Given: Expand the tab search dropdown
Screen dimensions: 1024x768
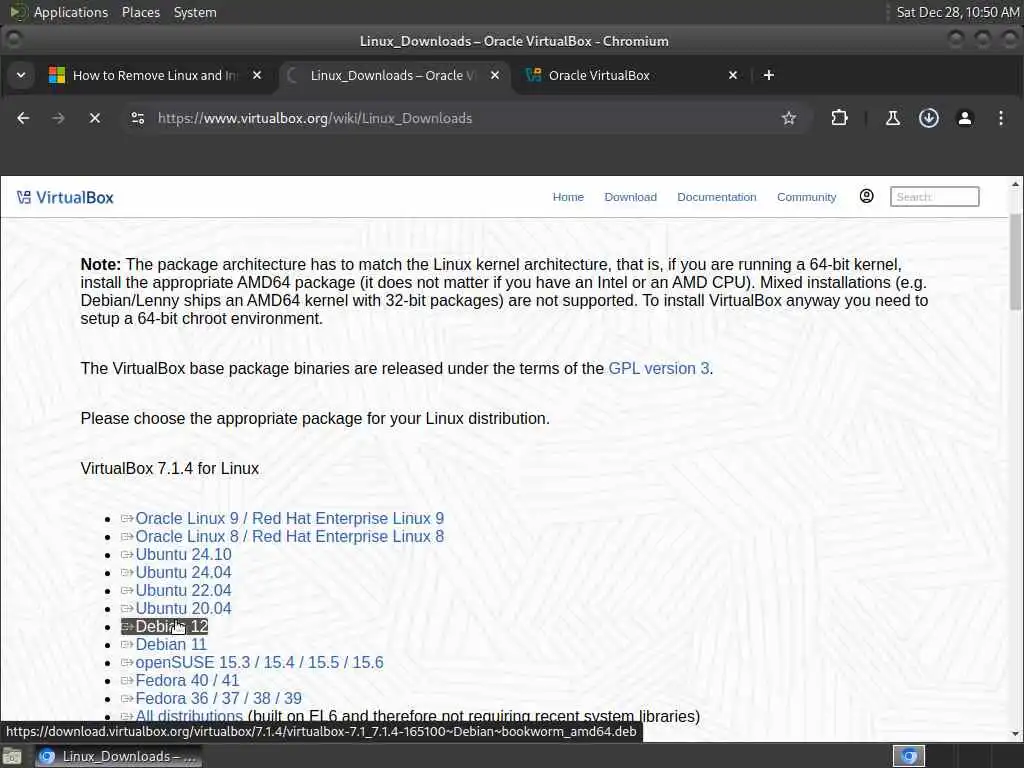Looking at the screenshot, I should (x=21, y=75).
